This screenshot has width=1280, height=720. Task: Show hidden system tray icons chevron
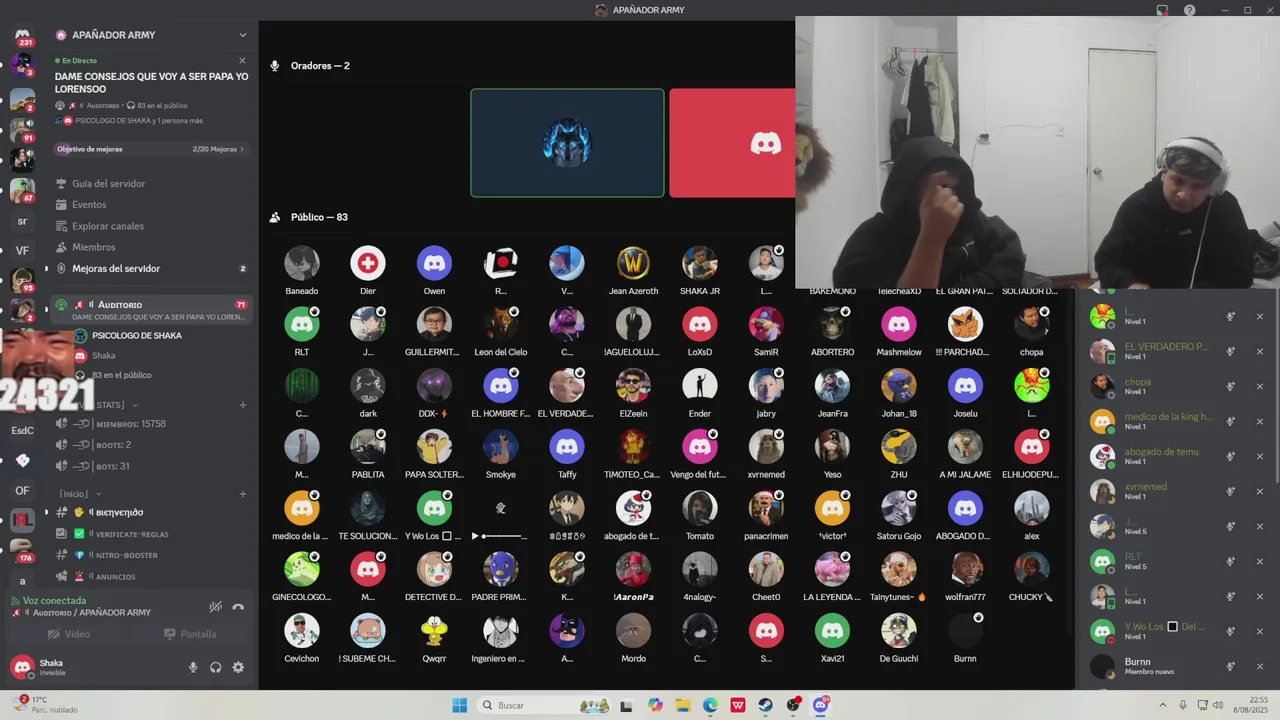pos(1162,705)
